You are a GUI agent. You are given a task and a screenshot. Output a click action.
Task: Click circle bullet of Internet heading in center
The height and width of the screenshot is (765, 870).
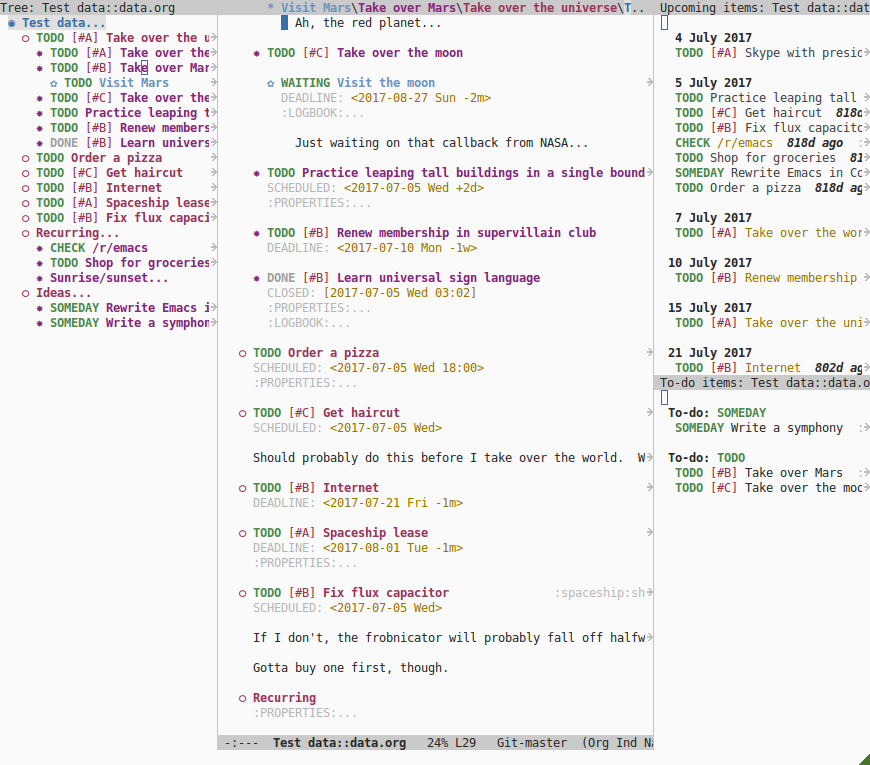[x=242, y=488]
